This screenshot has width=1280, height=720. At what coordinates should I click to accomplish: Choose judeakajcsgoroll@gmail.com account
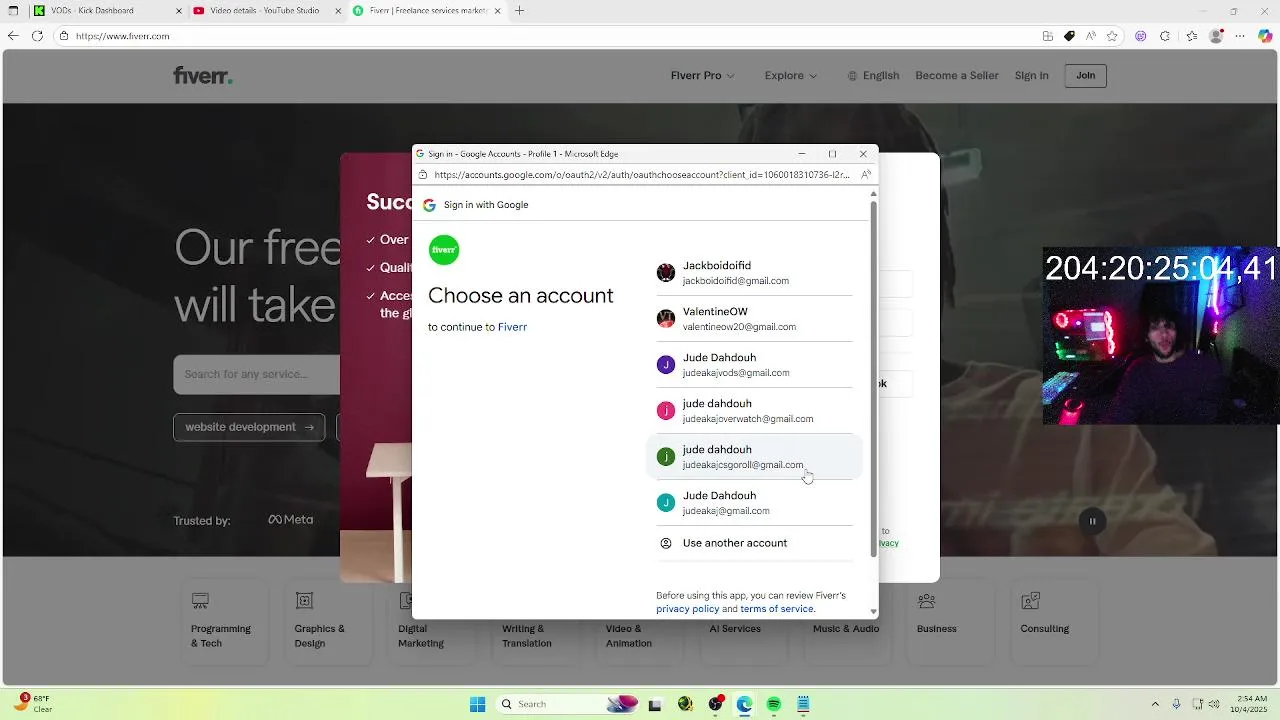pyautogui.click(x=754, y=457)
